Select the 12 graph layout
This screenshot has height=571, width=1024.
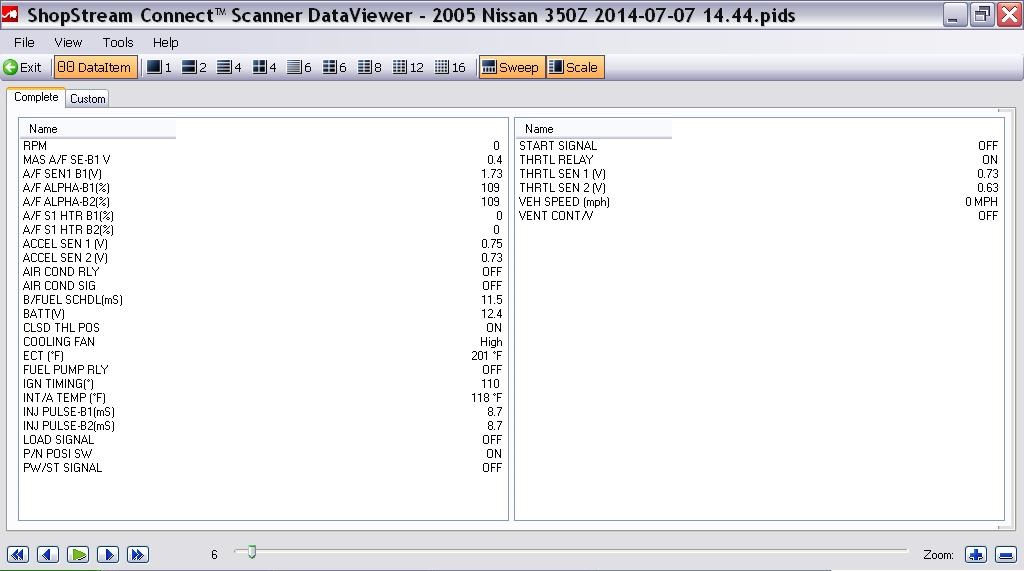point(408,67)
